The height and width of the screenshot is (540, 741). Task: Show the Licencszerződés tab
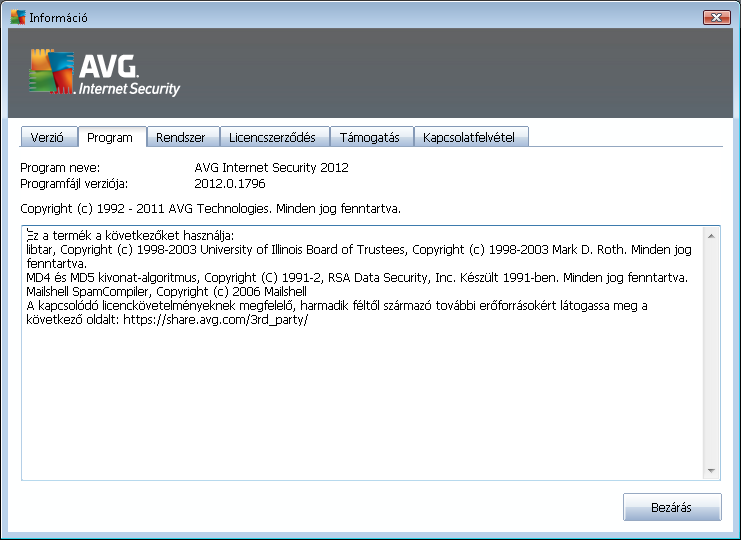(x=275, y=137)
